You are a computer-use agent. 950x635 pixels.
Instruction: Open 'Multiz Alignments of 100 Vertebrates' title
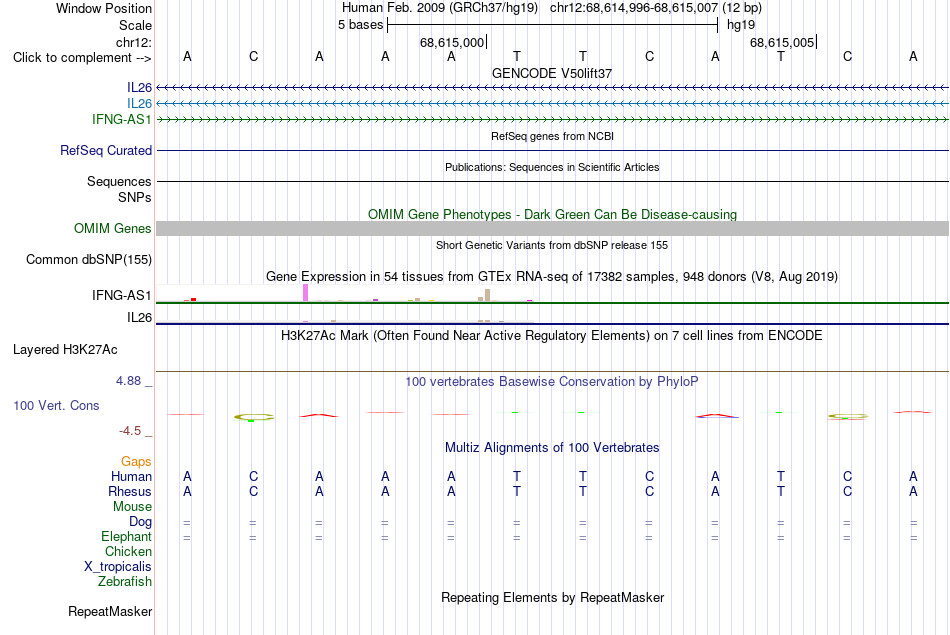(552, 448)
